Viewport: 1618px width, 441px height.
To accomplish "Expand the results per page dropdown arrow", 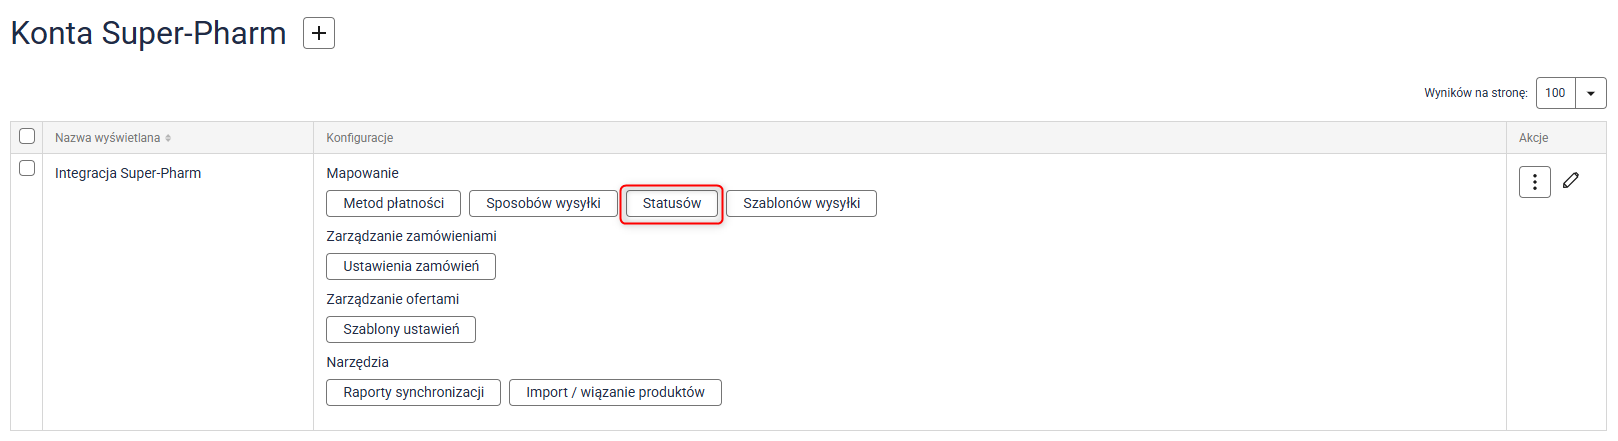I will pyautogui.click(x=1590, y=93).
